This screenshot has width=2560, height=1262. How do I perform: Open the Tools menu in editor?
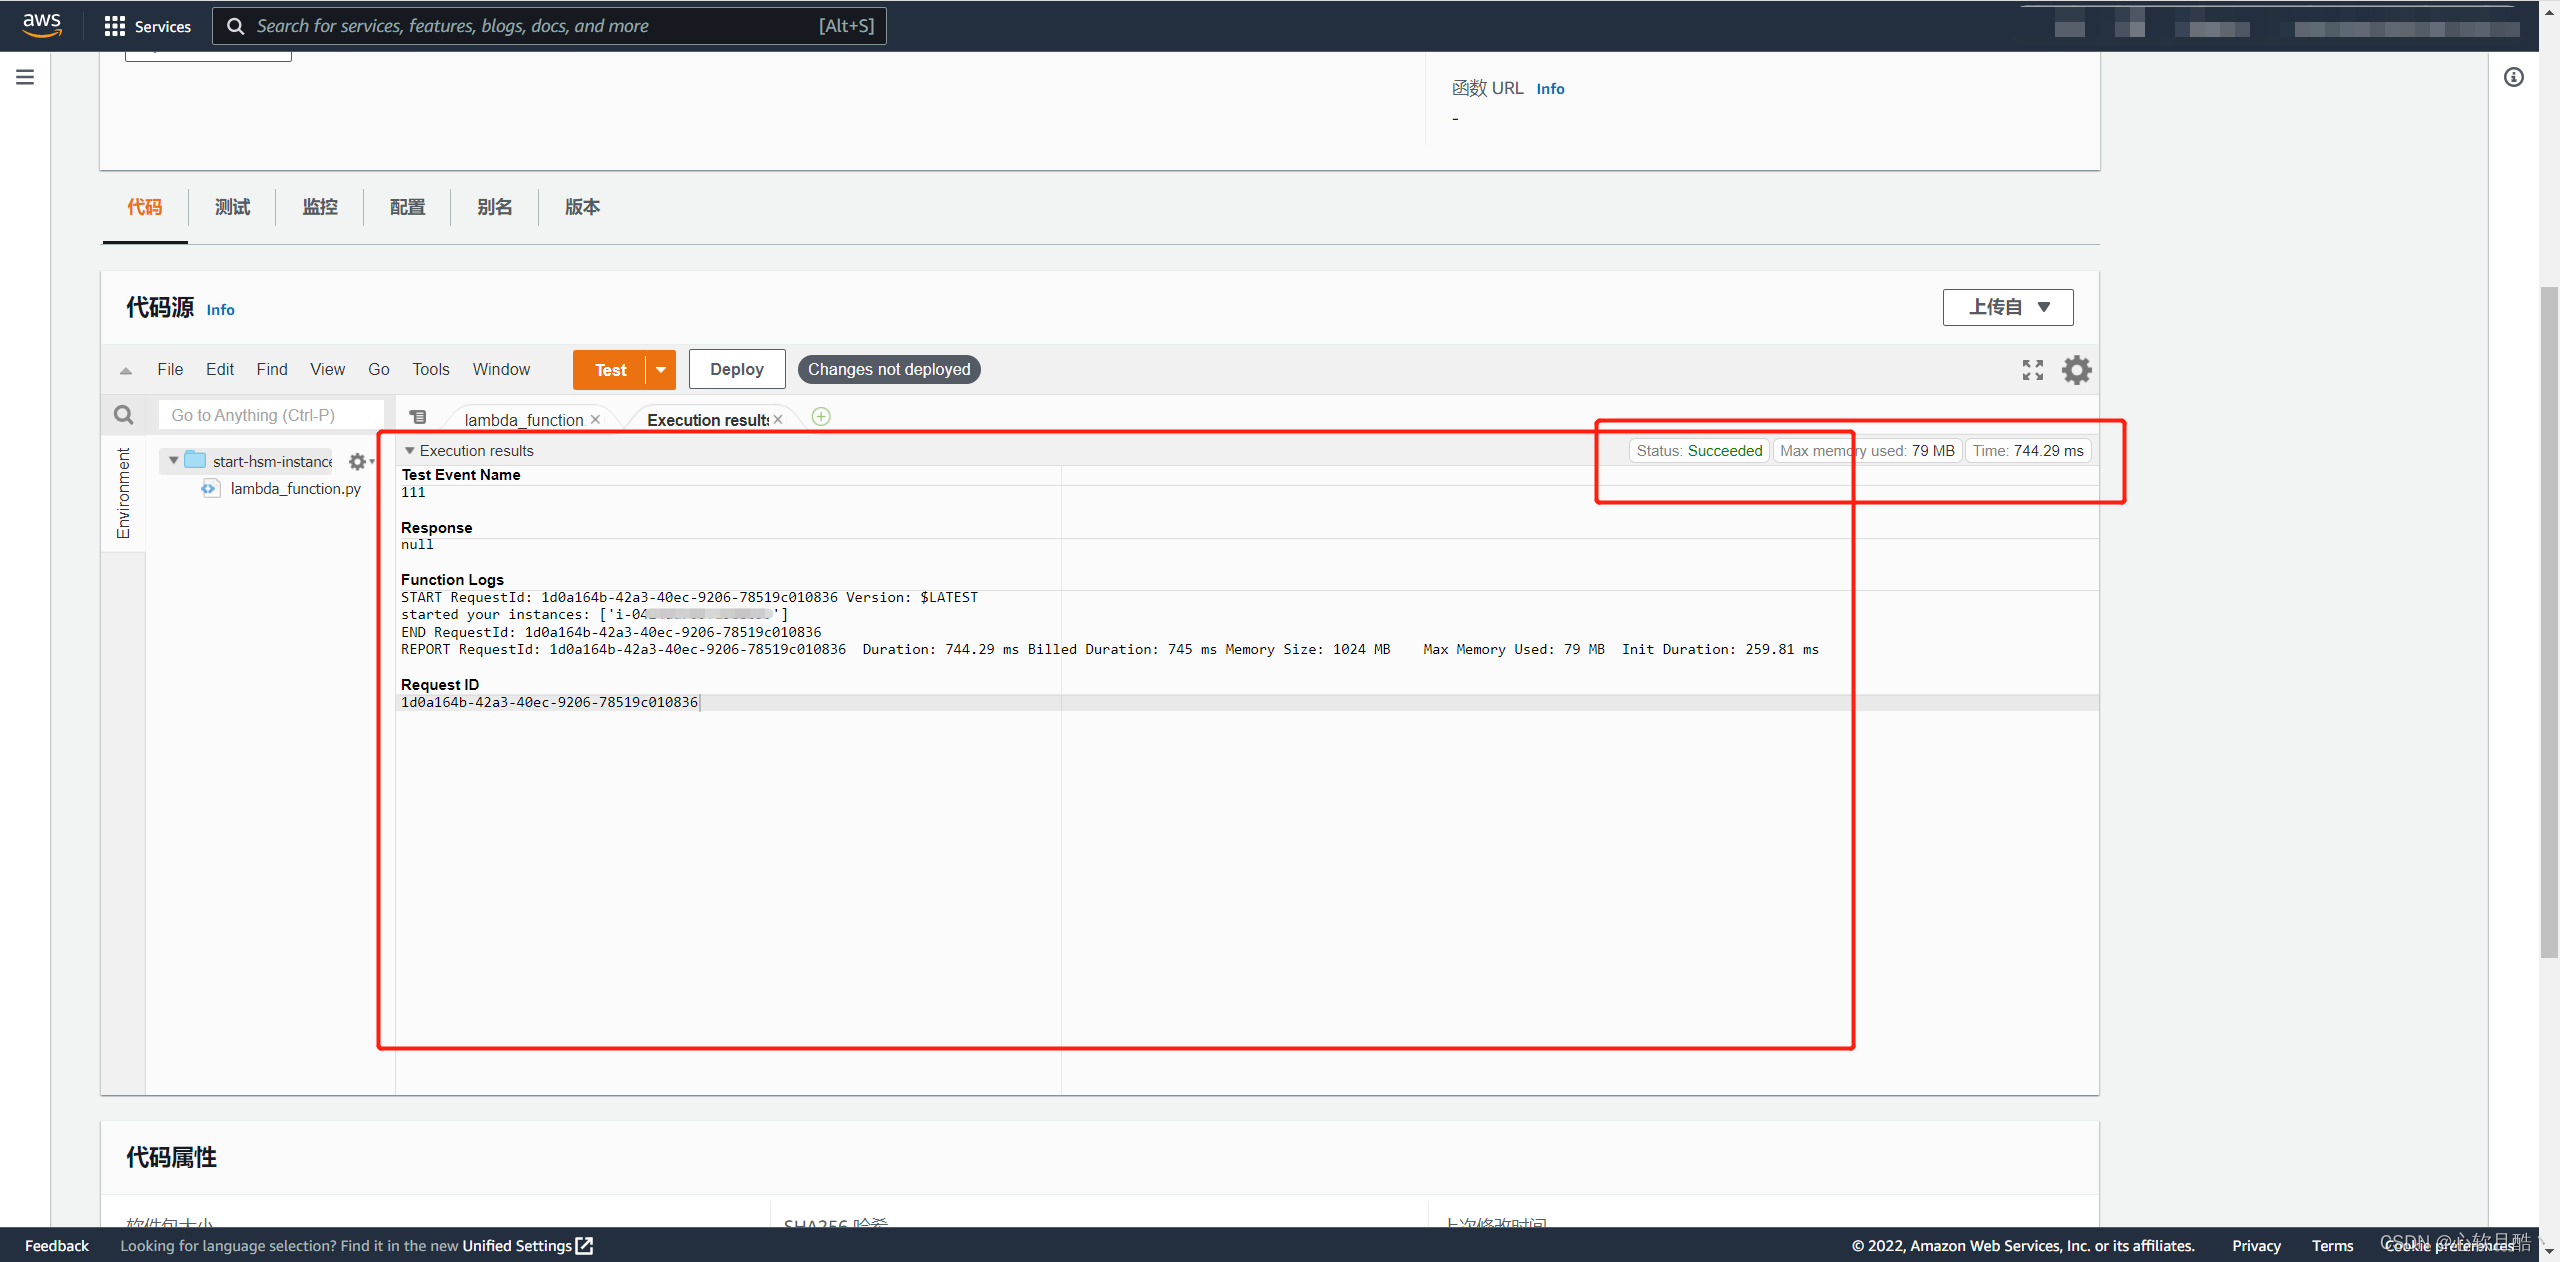point(430,369)
